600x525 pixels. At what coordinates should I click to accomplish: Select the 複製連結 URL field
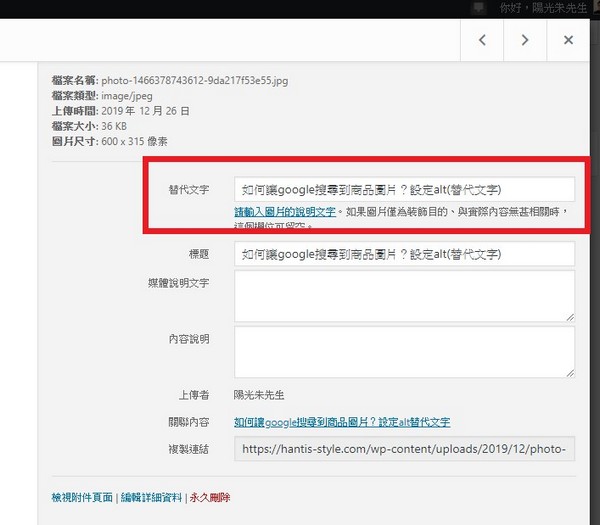click(x=404, y=449)
